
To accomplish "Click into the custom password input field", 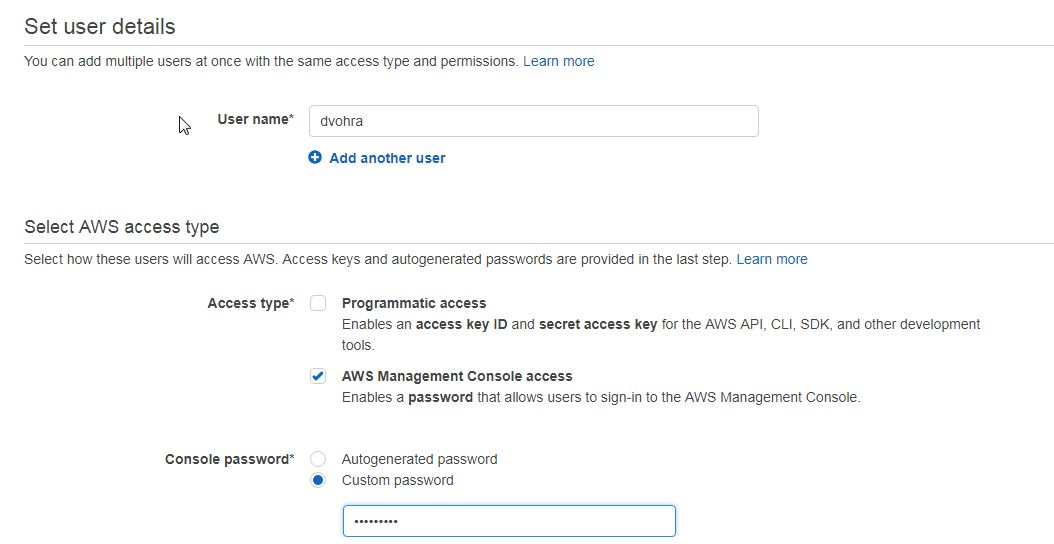I will pos(509,521).
